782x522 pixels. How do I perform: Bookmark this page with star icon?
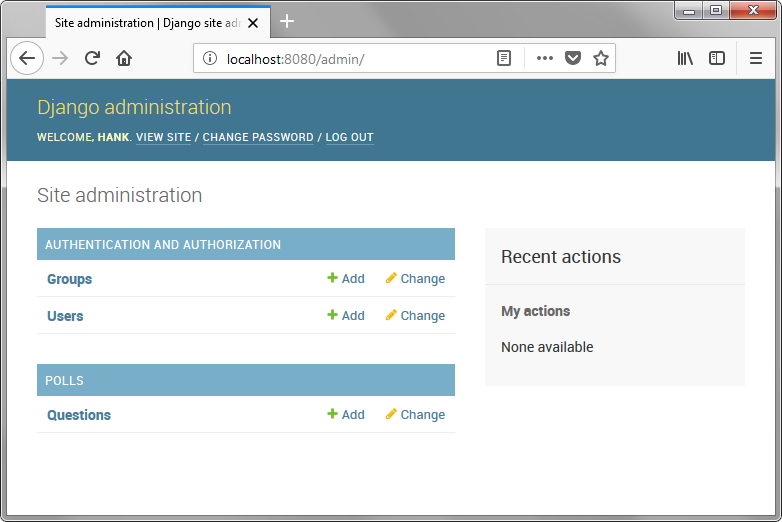click(x=601, y=58)
